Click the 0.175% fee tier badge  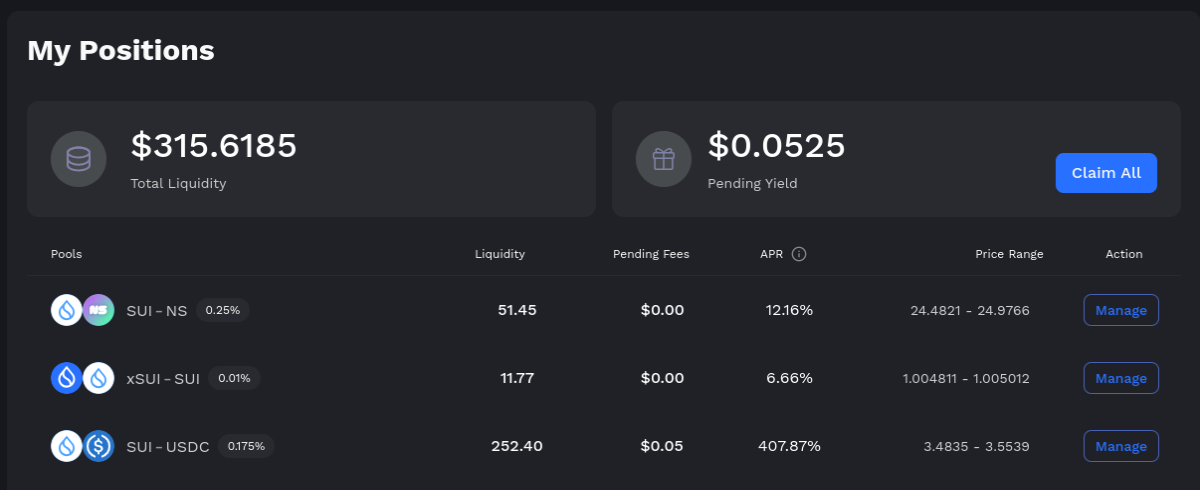click(x=246, y=446)
